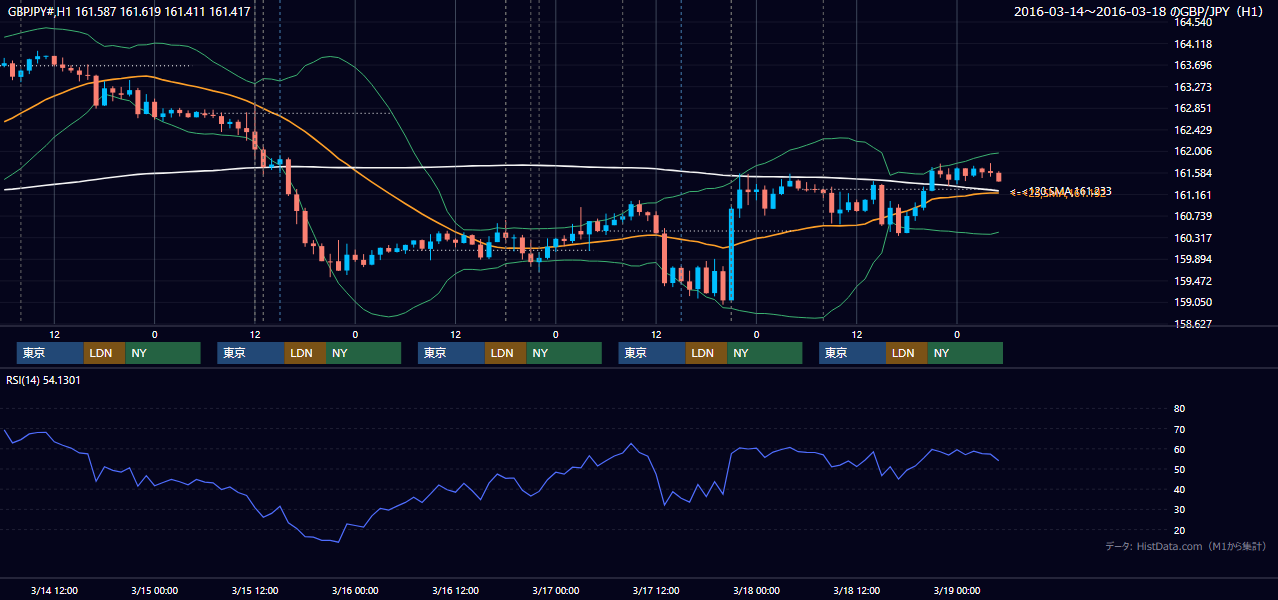Click the date range GBP/JPY（H1） title
Viewport: 1278px width, 600px height.
pyautogui.click(x=1141, y=12)
